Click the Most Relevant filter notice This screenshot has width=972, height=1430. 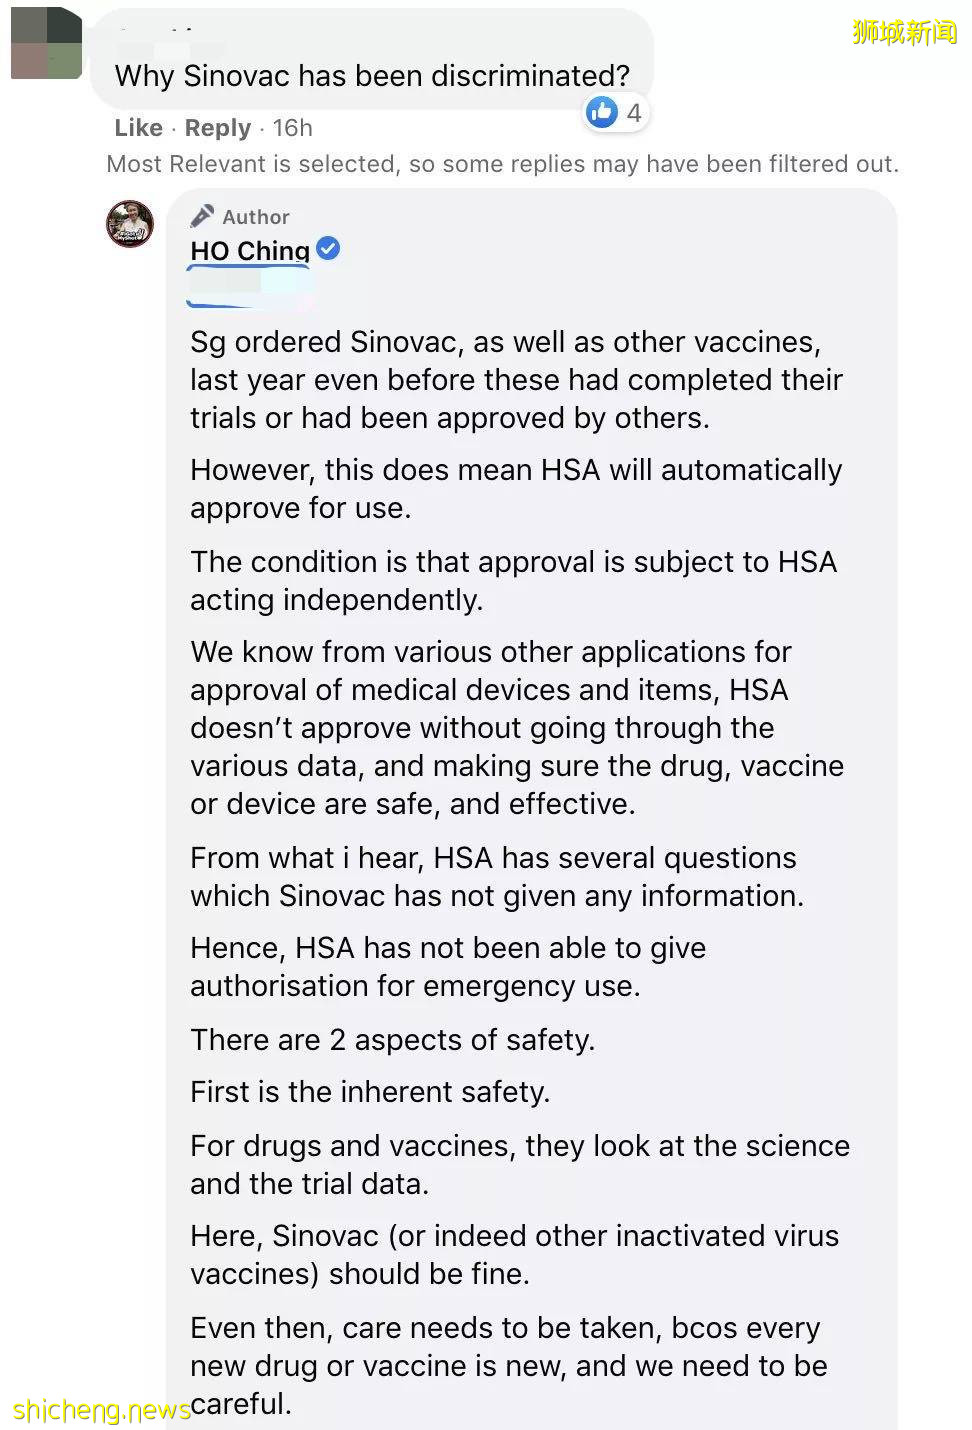502,164
